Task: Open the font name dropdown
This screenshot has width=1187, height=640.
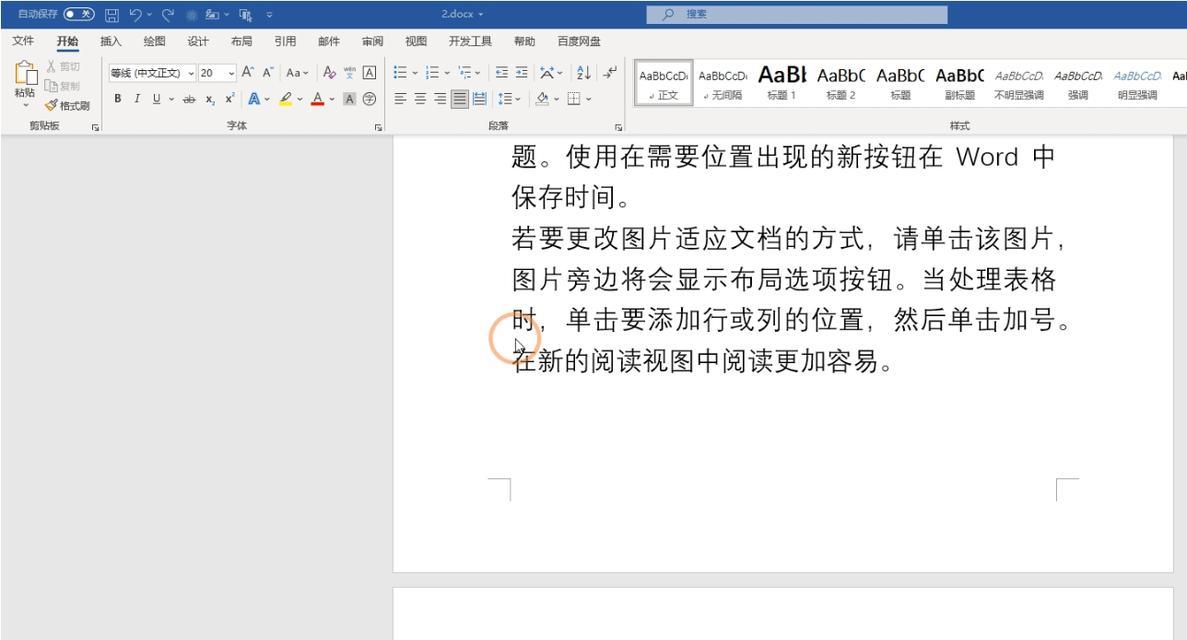Action: [192, 73]
